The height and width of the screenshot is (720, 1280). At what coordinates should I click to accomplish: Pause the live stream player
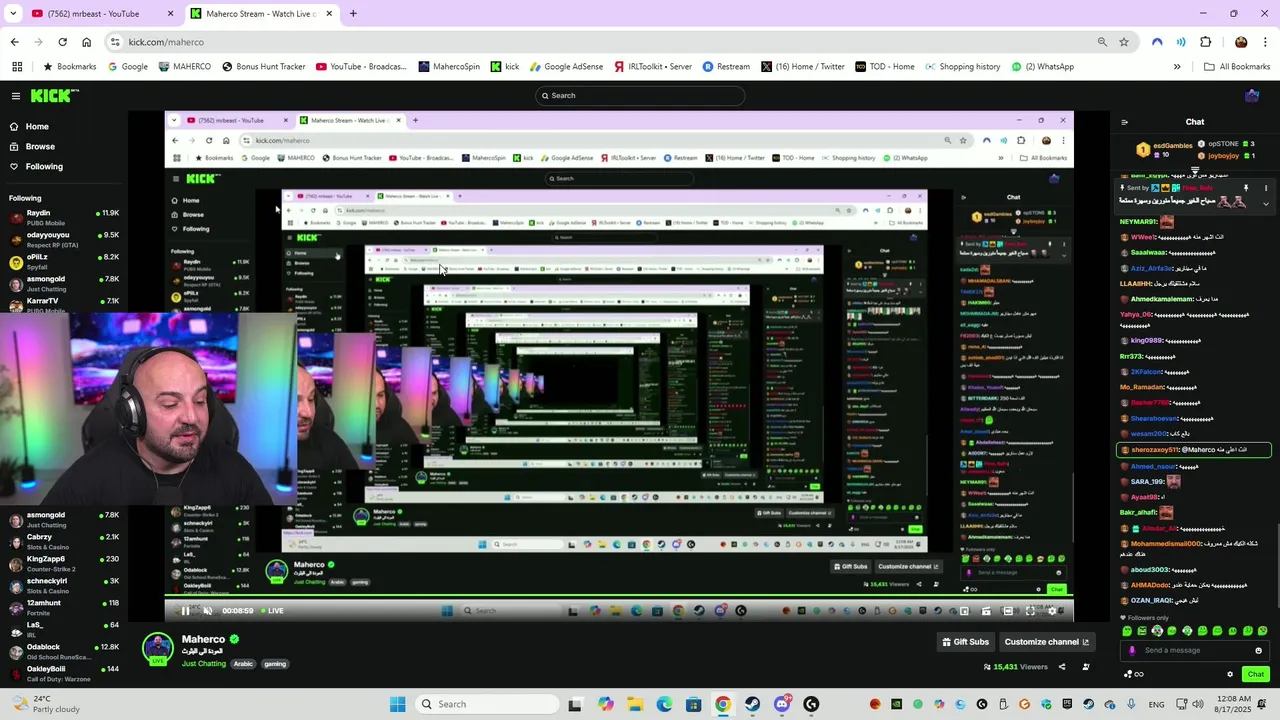pos(185,611)
